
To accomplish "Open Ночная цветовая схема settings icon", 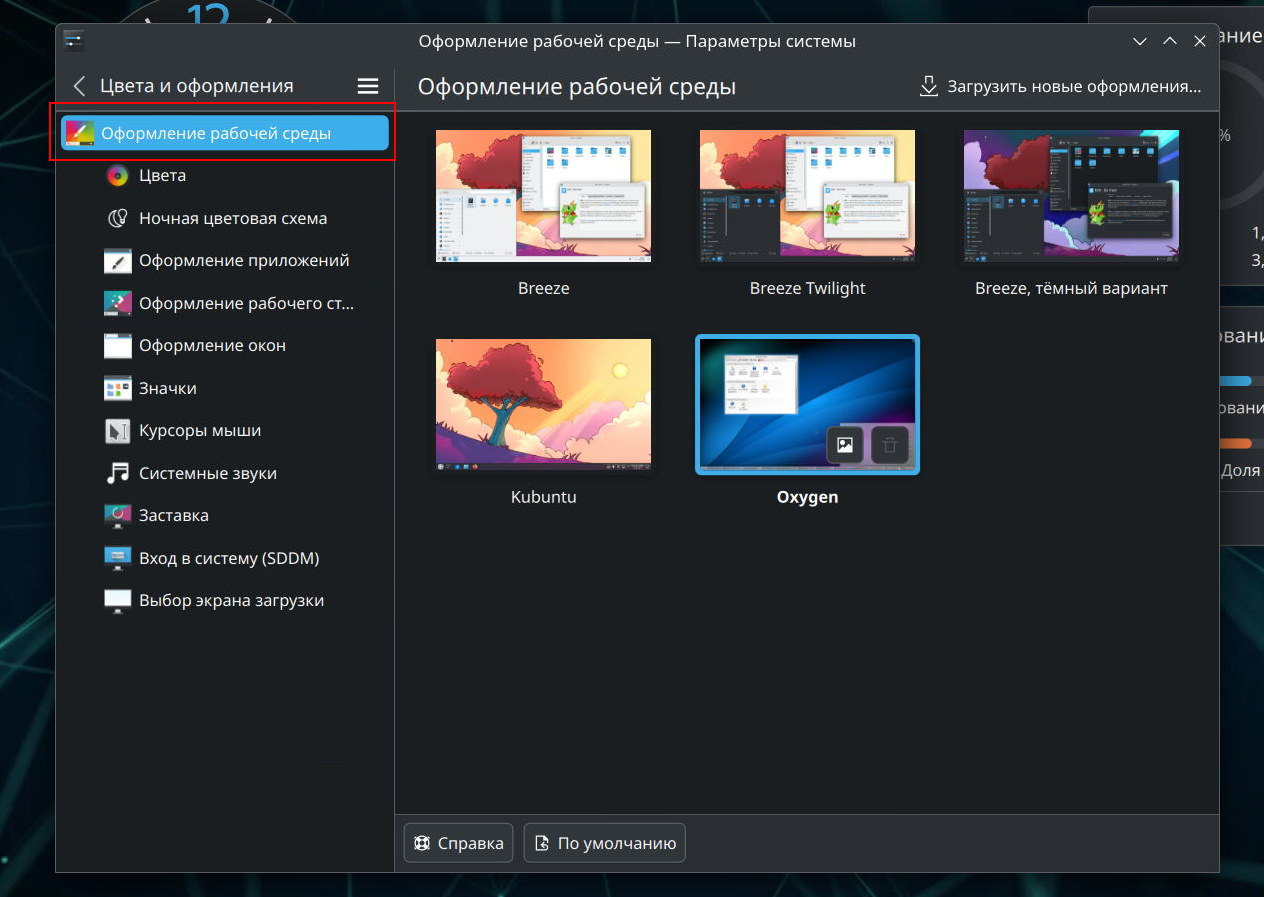I will (x=118, y=218).
